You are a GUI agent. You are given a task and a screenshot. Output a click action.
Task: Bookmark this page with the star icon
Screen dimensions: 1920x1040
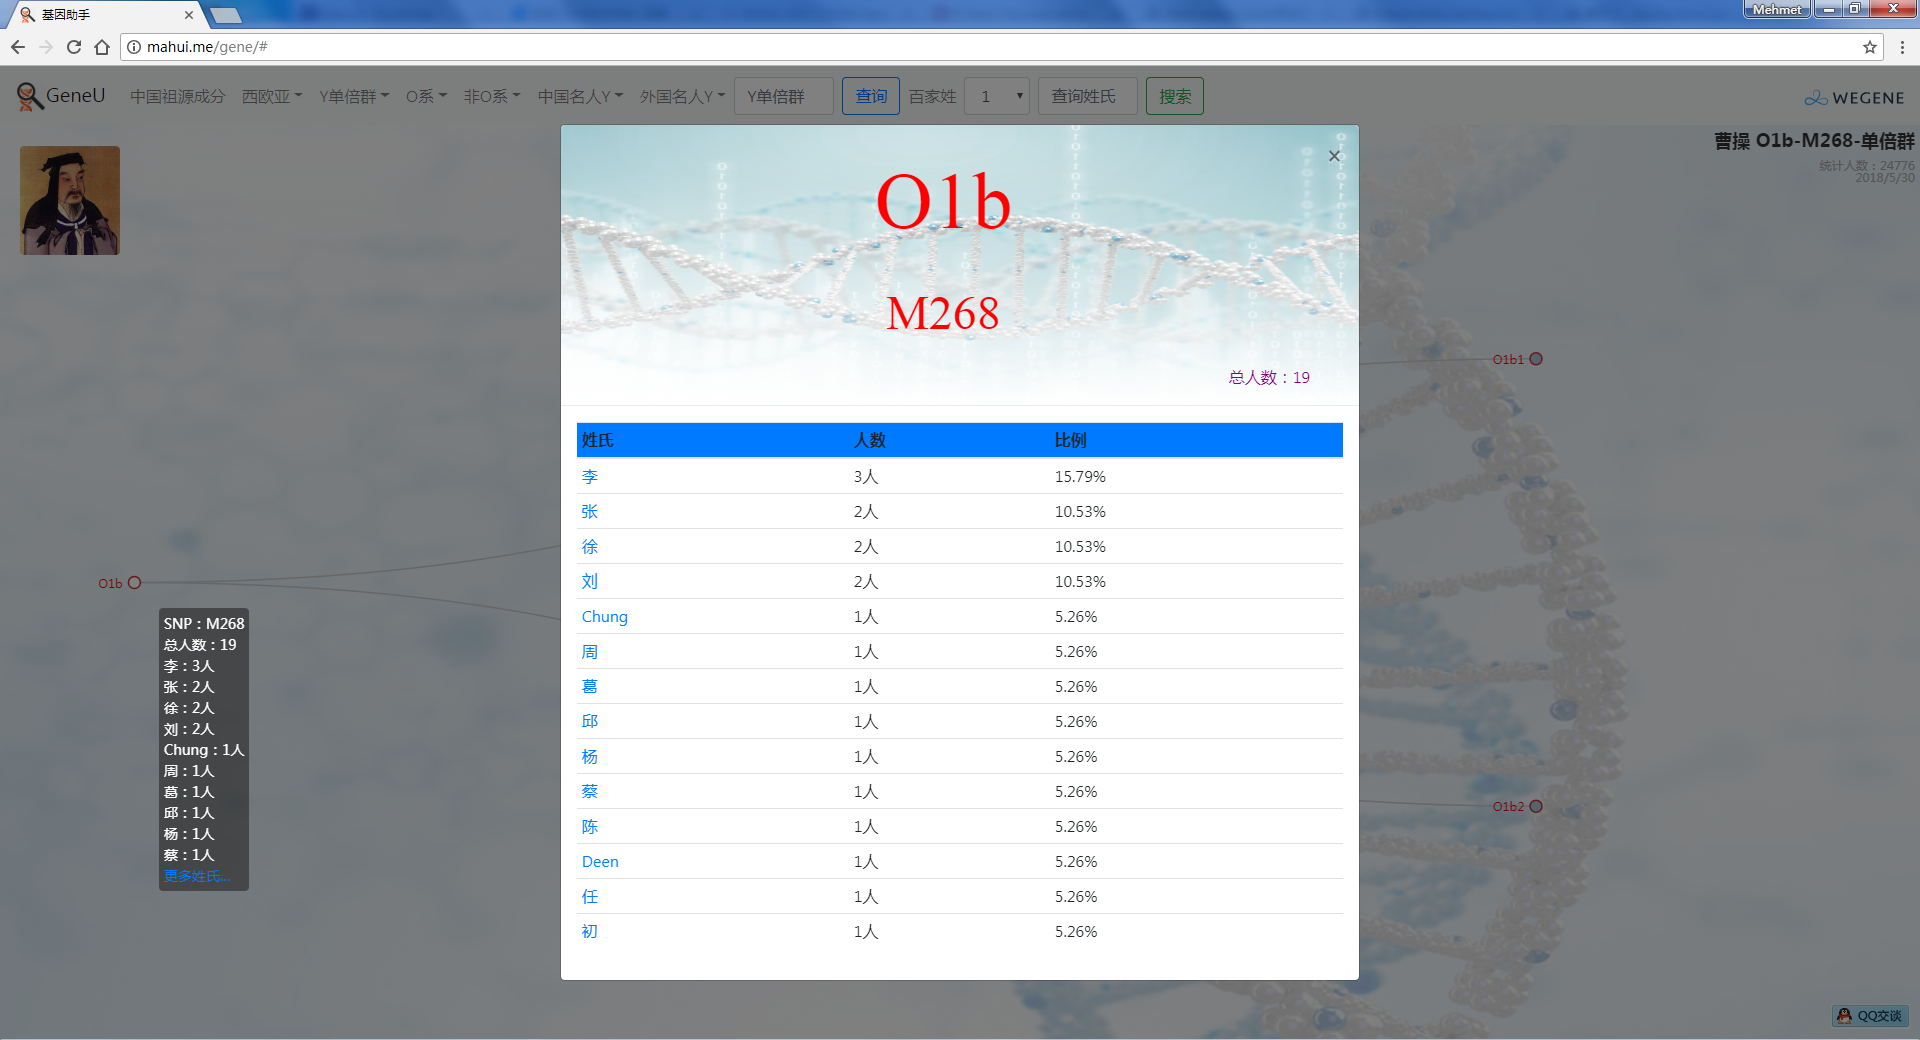(x=1869, y=47)
